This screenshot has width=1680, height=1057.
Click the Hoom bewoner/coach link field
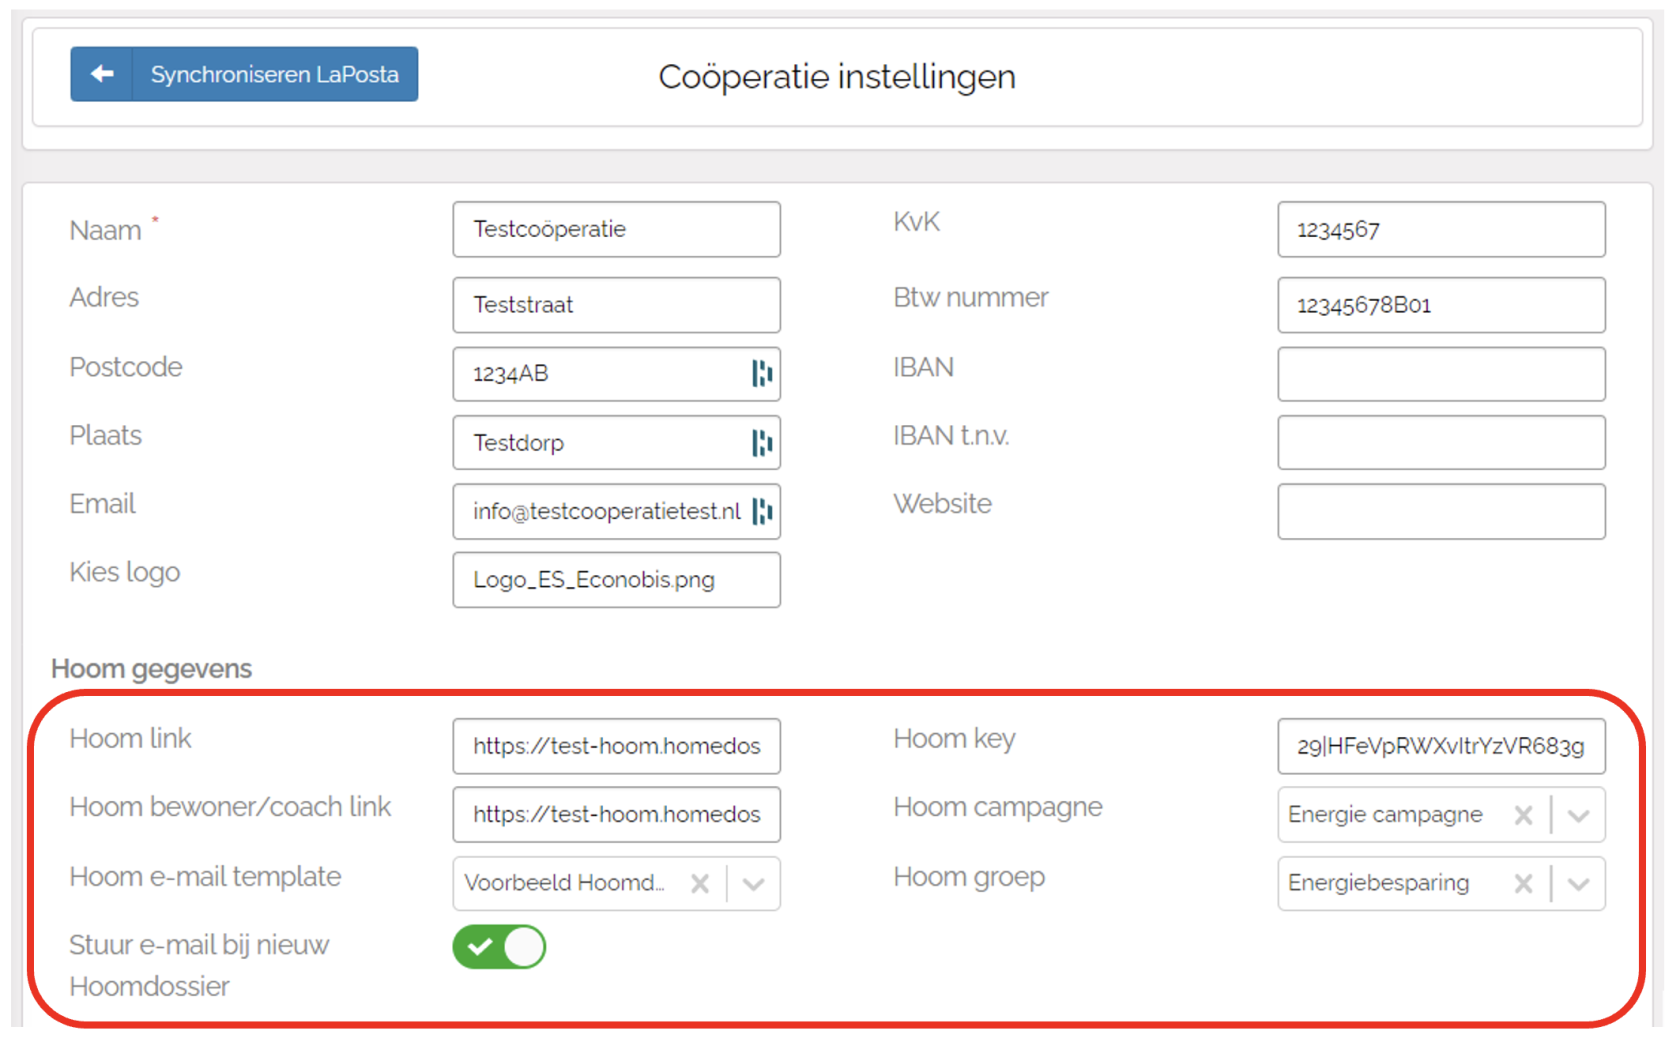(x=615, y=815)
